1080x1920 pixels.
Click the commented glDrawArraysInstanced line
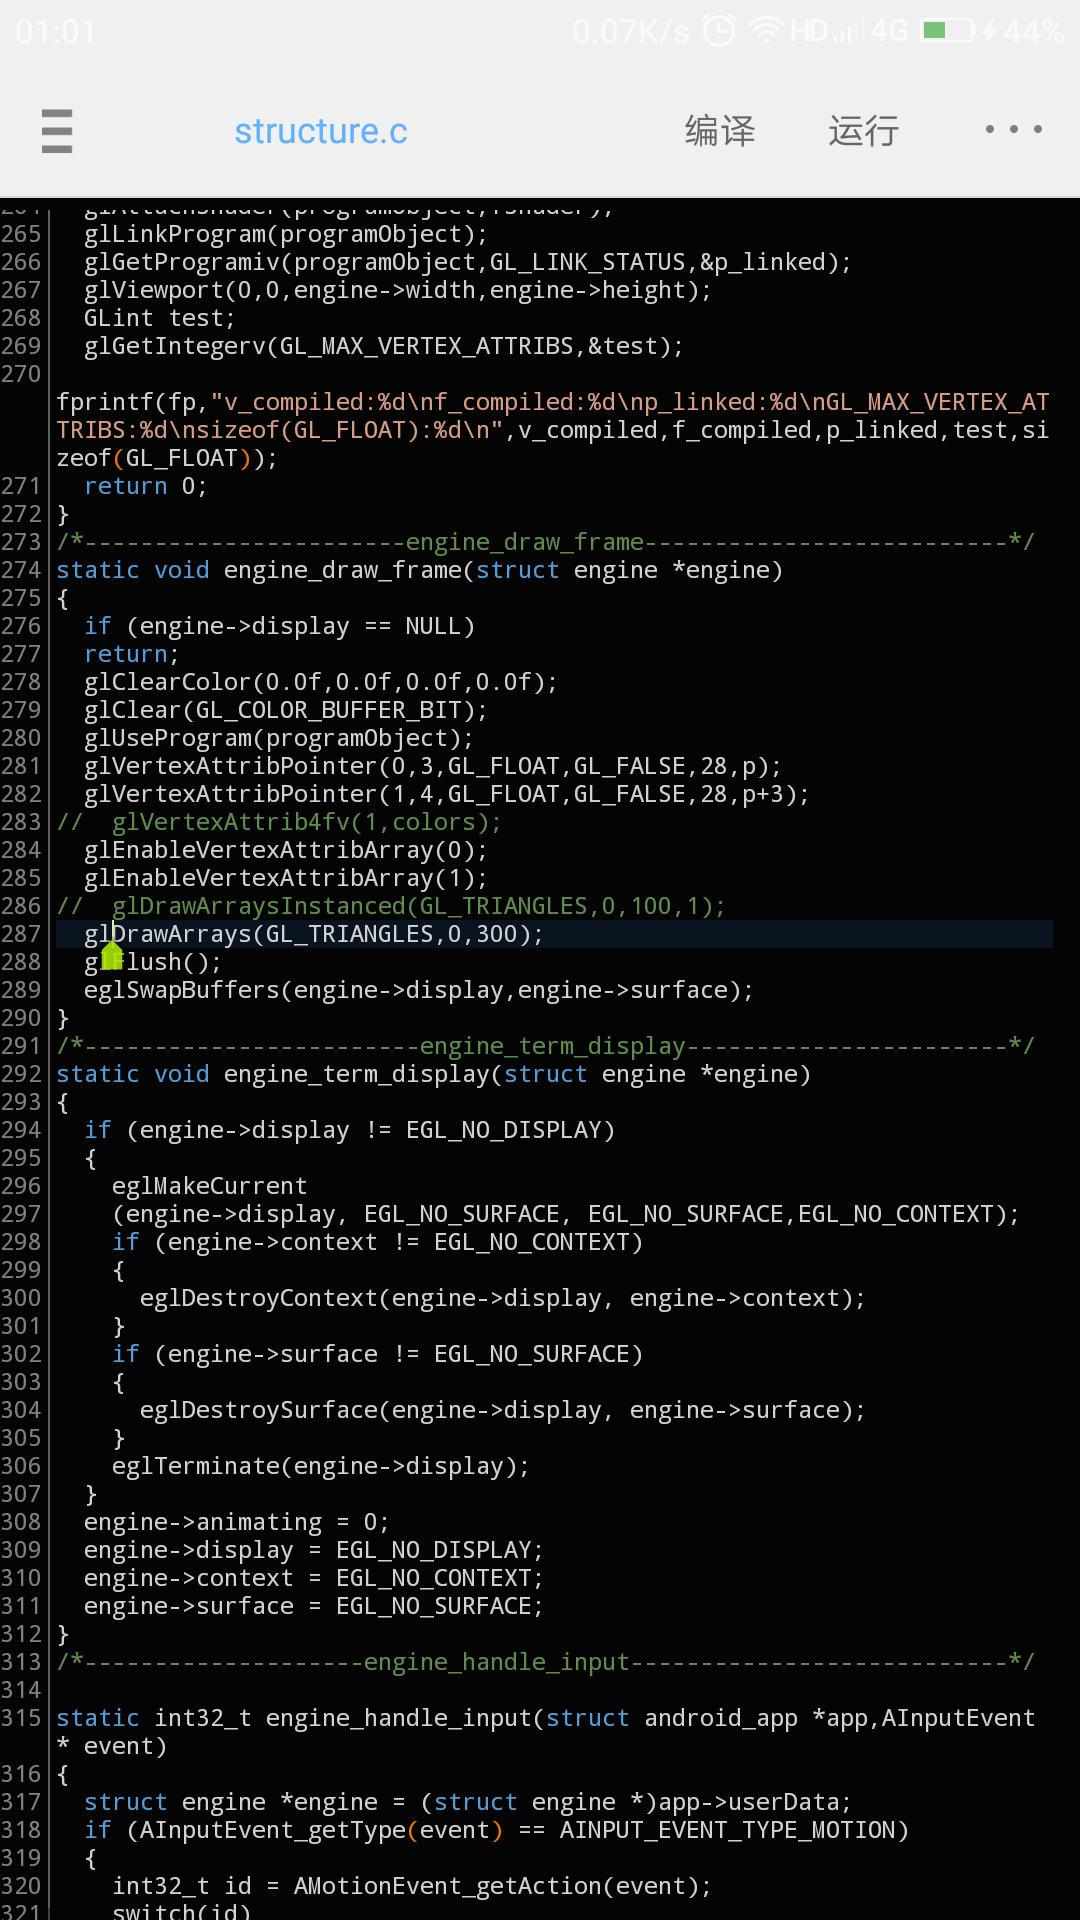[x=418, y=906]
